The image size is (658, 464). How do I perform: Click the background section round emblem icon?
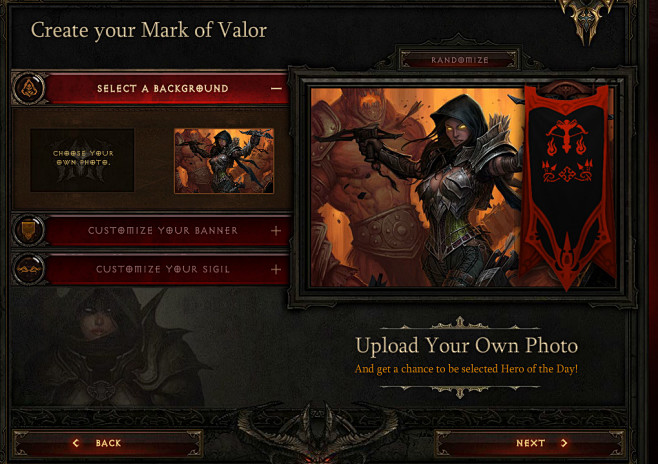pyautogui.click(x=29, y=89)
